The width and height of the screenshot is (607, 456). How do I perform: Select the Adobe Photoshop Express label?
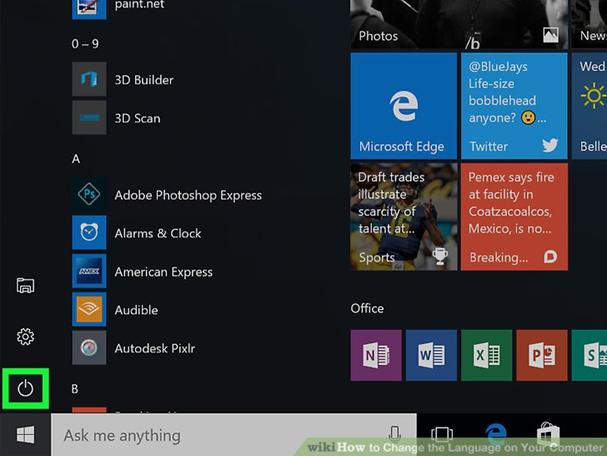point(188,195)
